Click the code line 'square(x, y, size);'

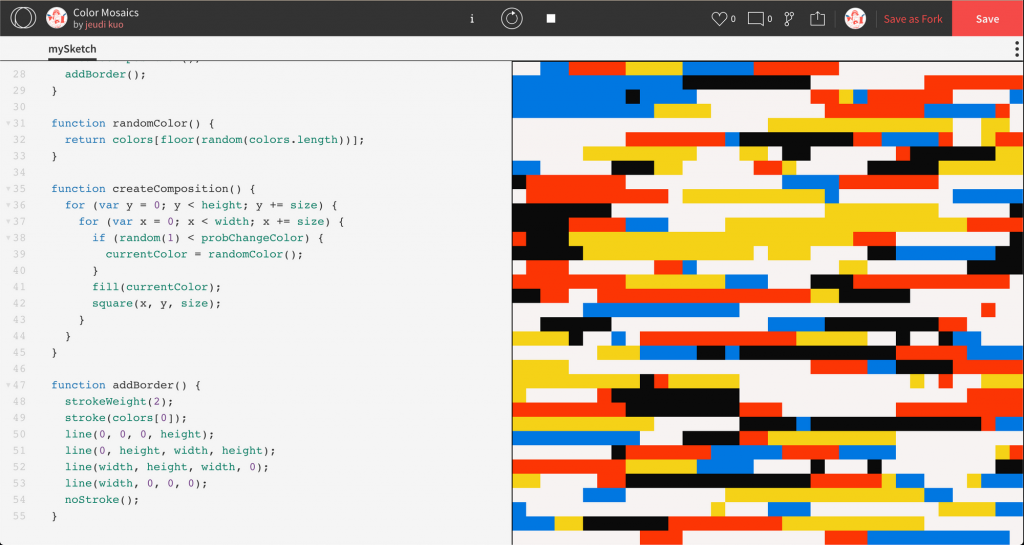[157, 303]
